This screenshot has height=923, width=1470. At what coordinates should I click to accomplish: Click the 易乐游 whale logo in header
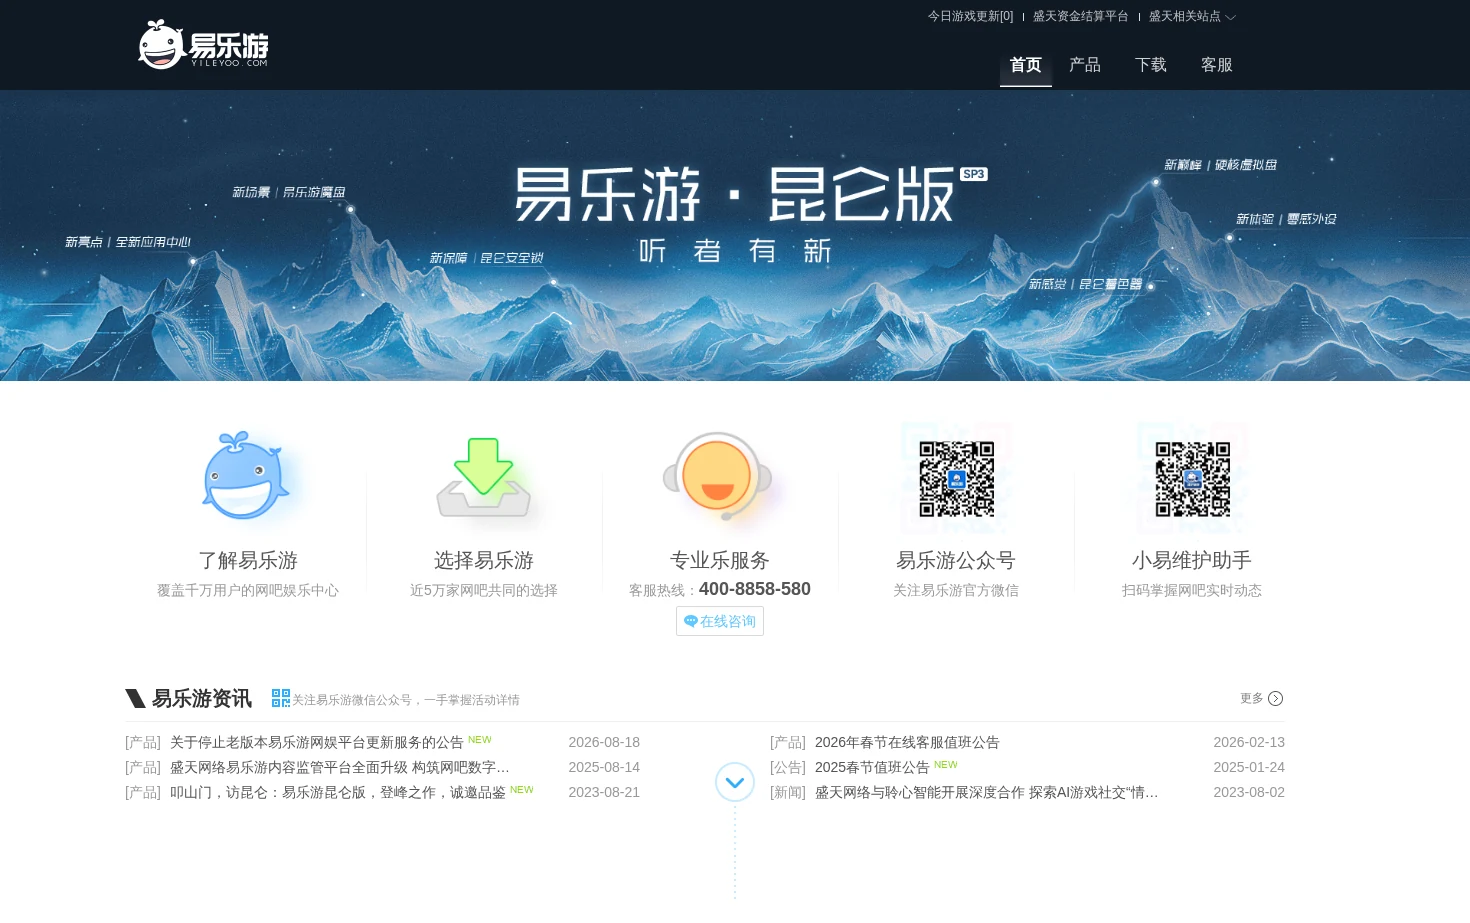point(203,45)
